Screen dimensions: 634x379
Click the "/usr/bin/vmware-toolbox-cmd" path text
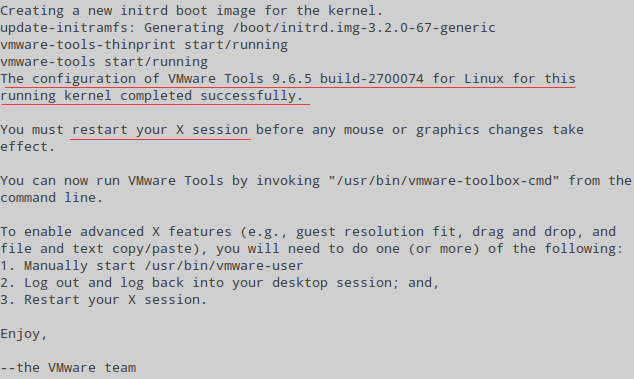click(x=444, y=180)
